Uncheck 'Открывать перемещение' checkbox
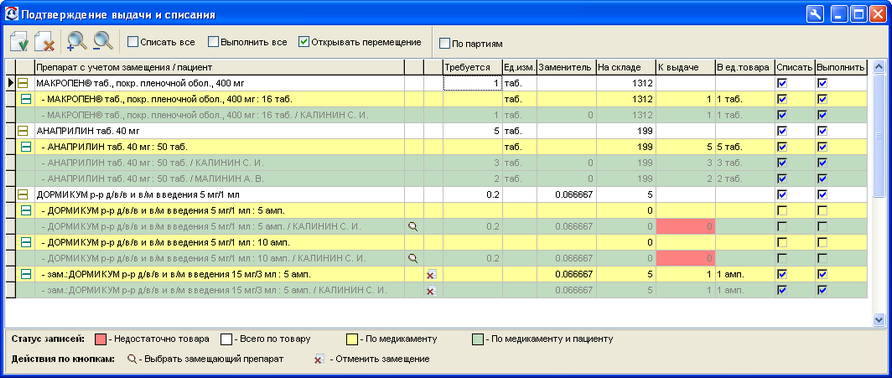The image size is (892, 378). [304, 42]
